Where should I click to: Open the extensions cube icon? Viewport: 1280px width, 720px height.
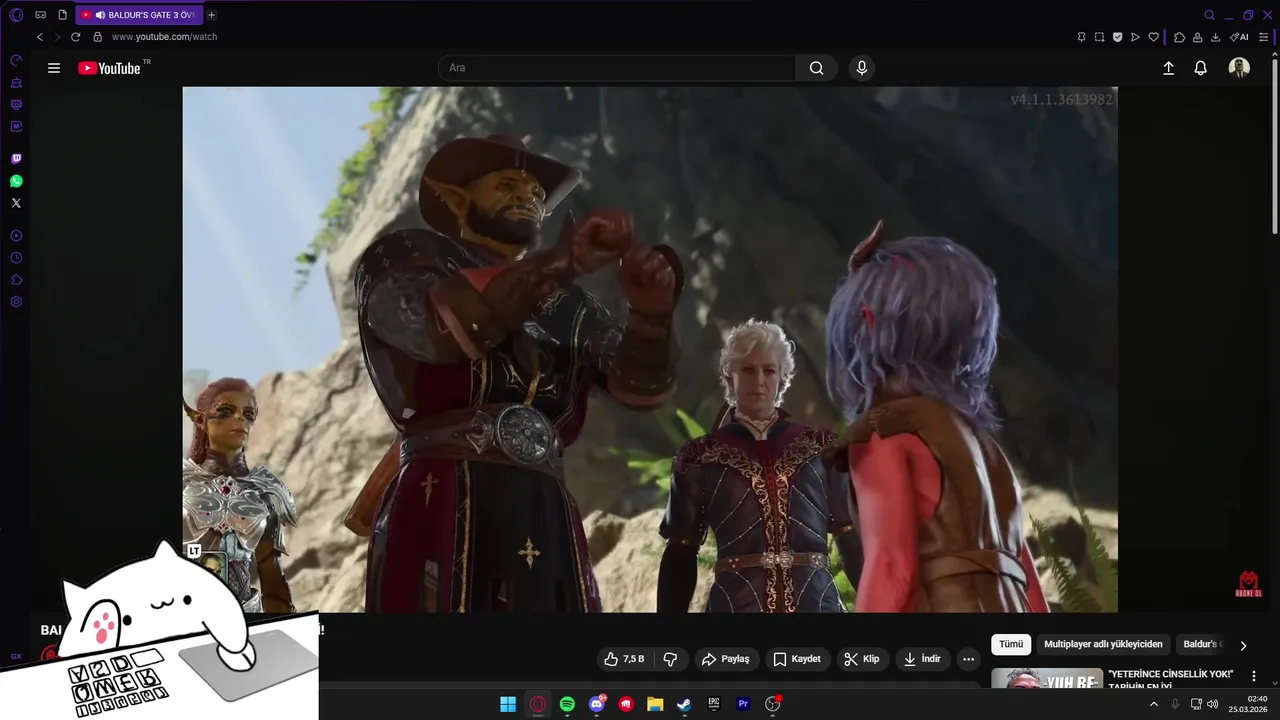tap(1179, 37)
